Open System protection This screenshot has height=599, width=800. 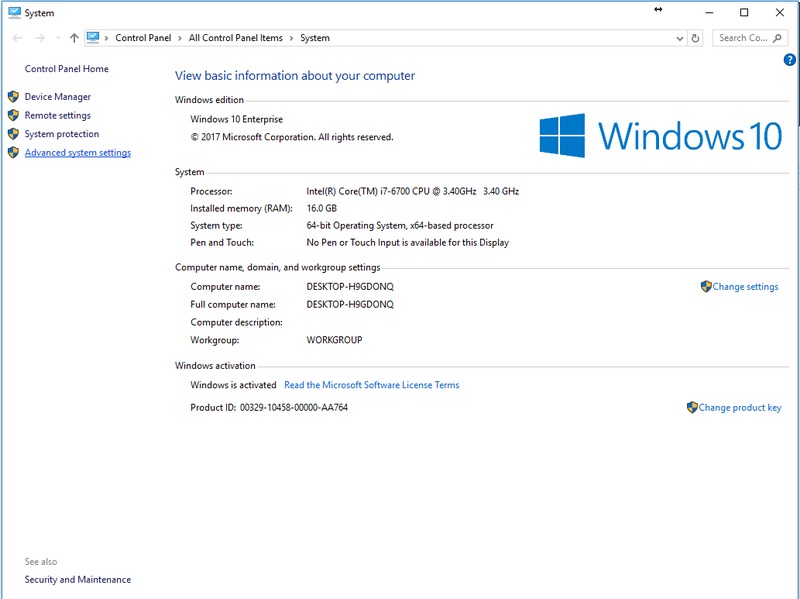[61, 134]
